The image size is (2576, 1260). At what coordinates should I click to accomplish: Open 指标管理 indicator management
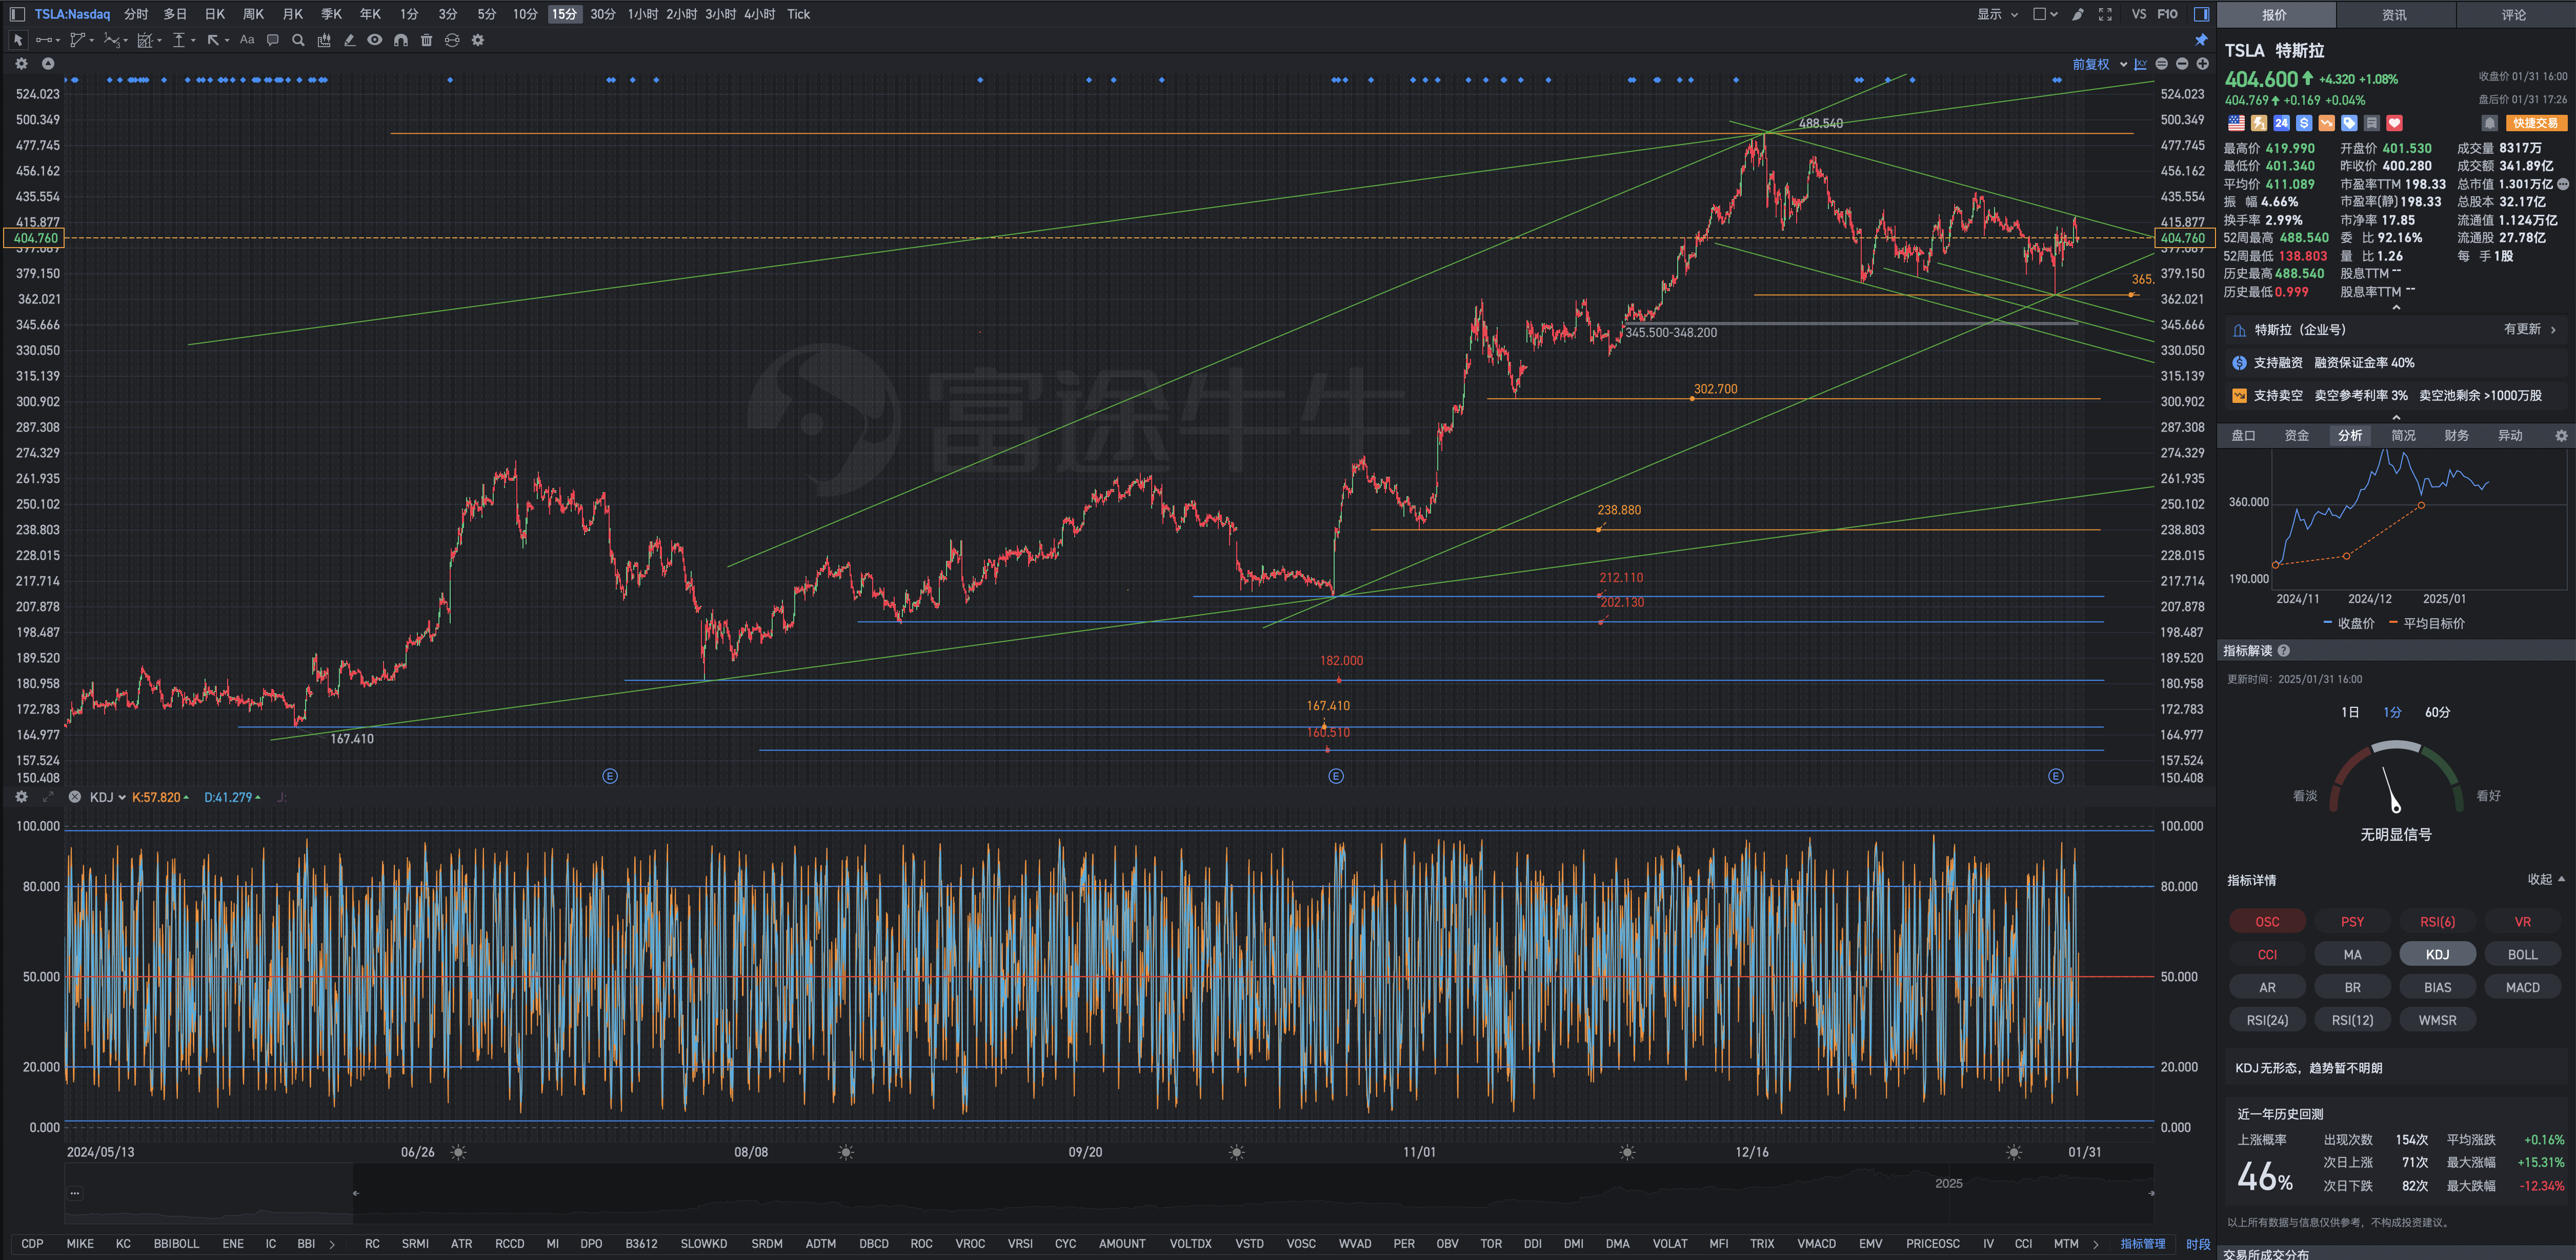tap(2142, 1244)
